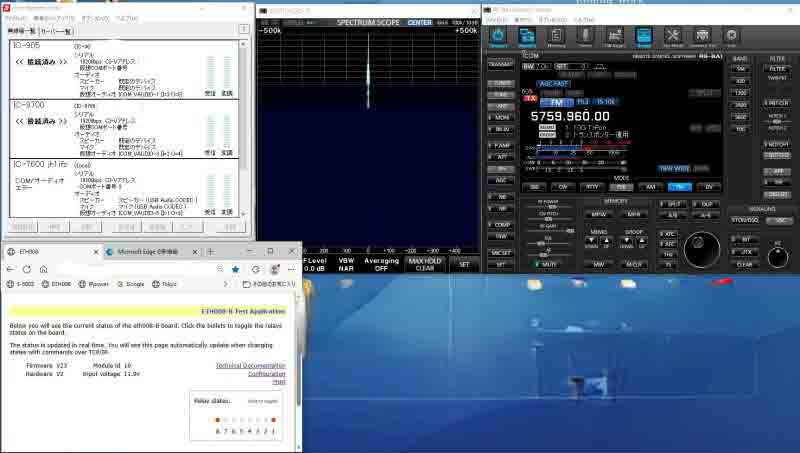Step memory channel down with MEMO arrow
This screenshot has height=453, width=800.
click(x=591, y=241)
